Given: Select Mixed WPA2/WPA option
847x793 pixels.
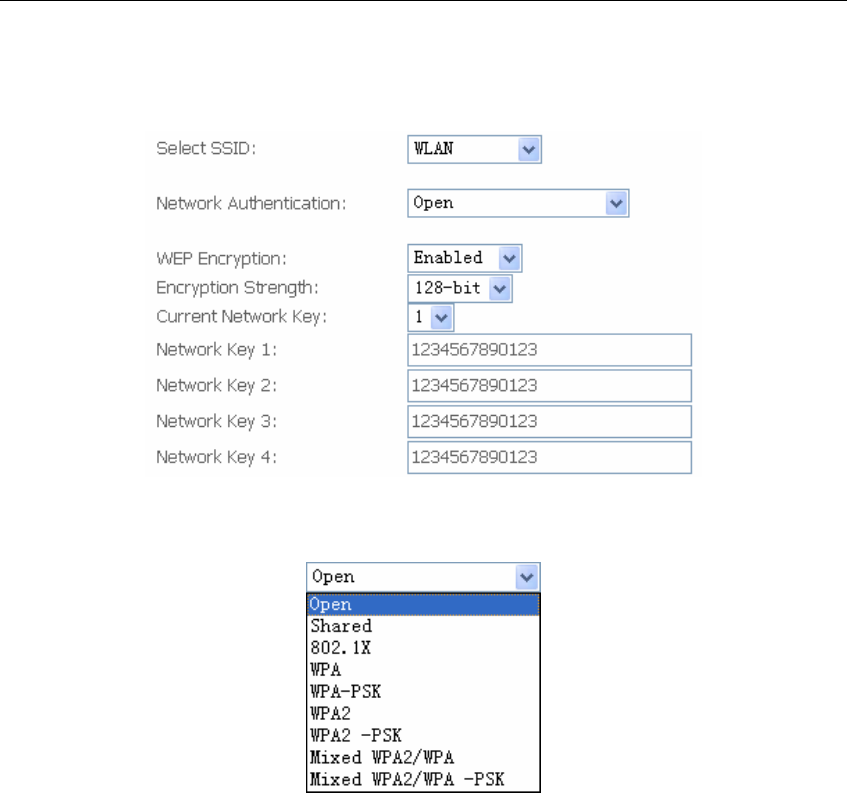Looking at the screenshot, I should (x=423, y=757).
